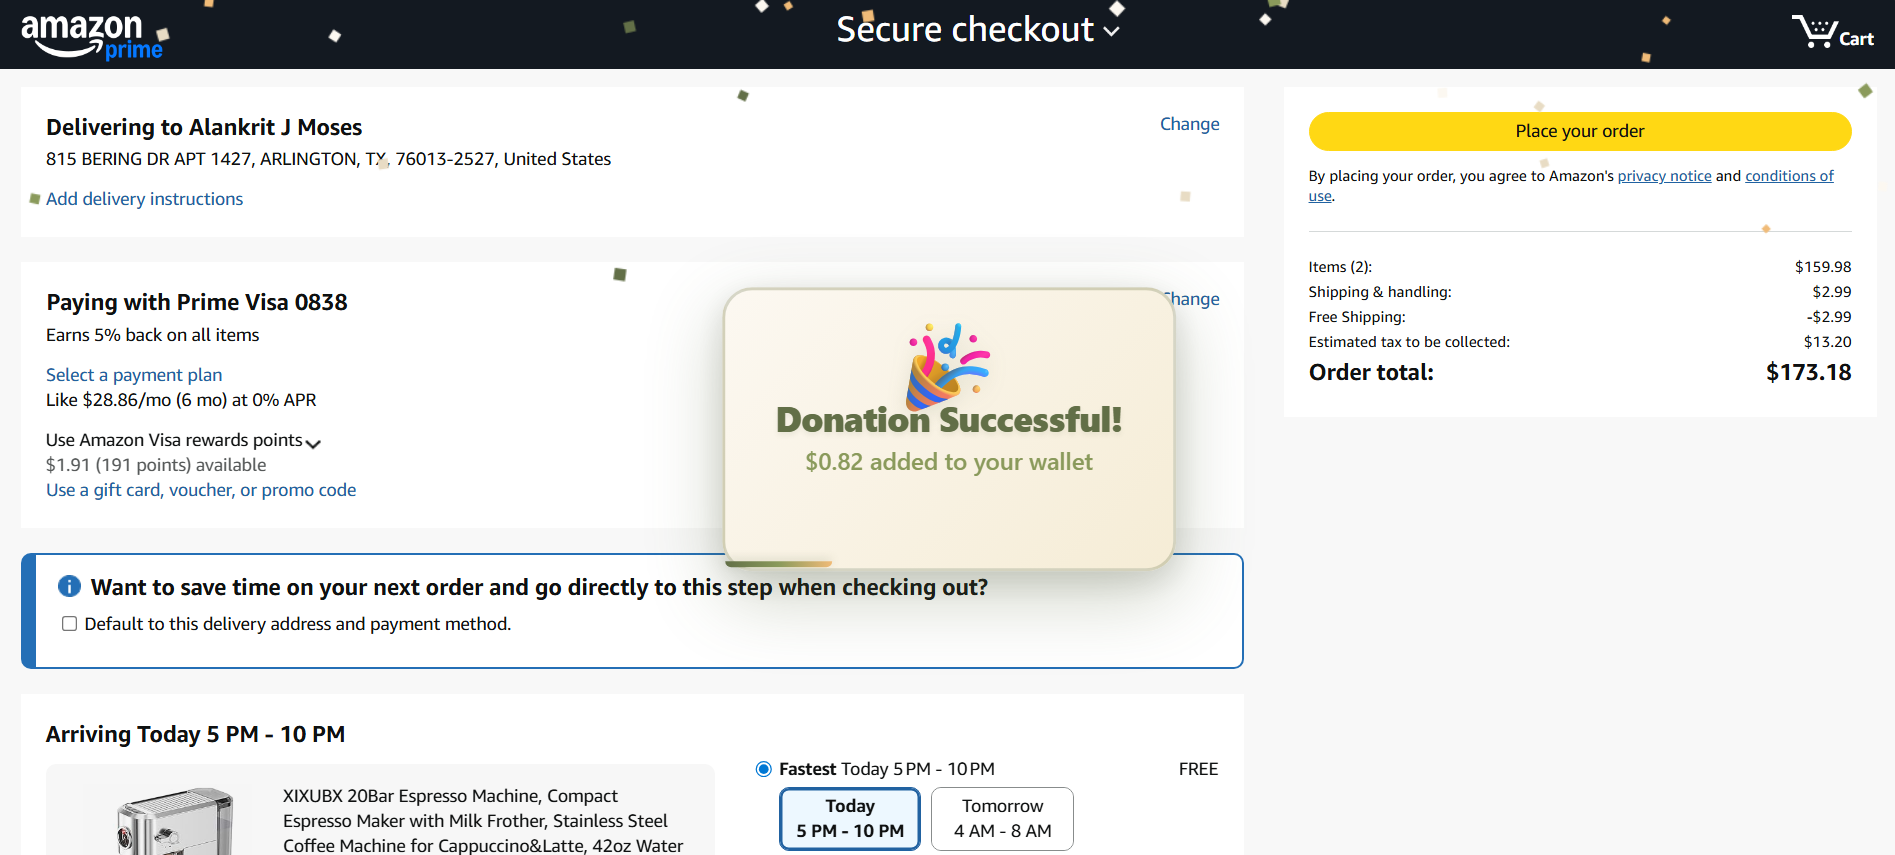
Task: Enable default delivery address and payment checkbox
Action: (70, 624)
